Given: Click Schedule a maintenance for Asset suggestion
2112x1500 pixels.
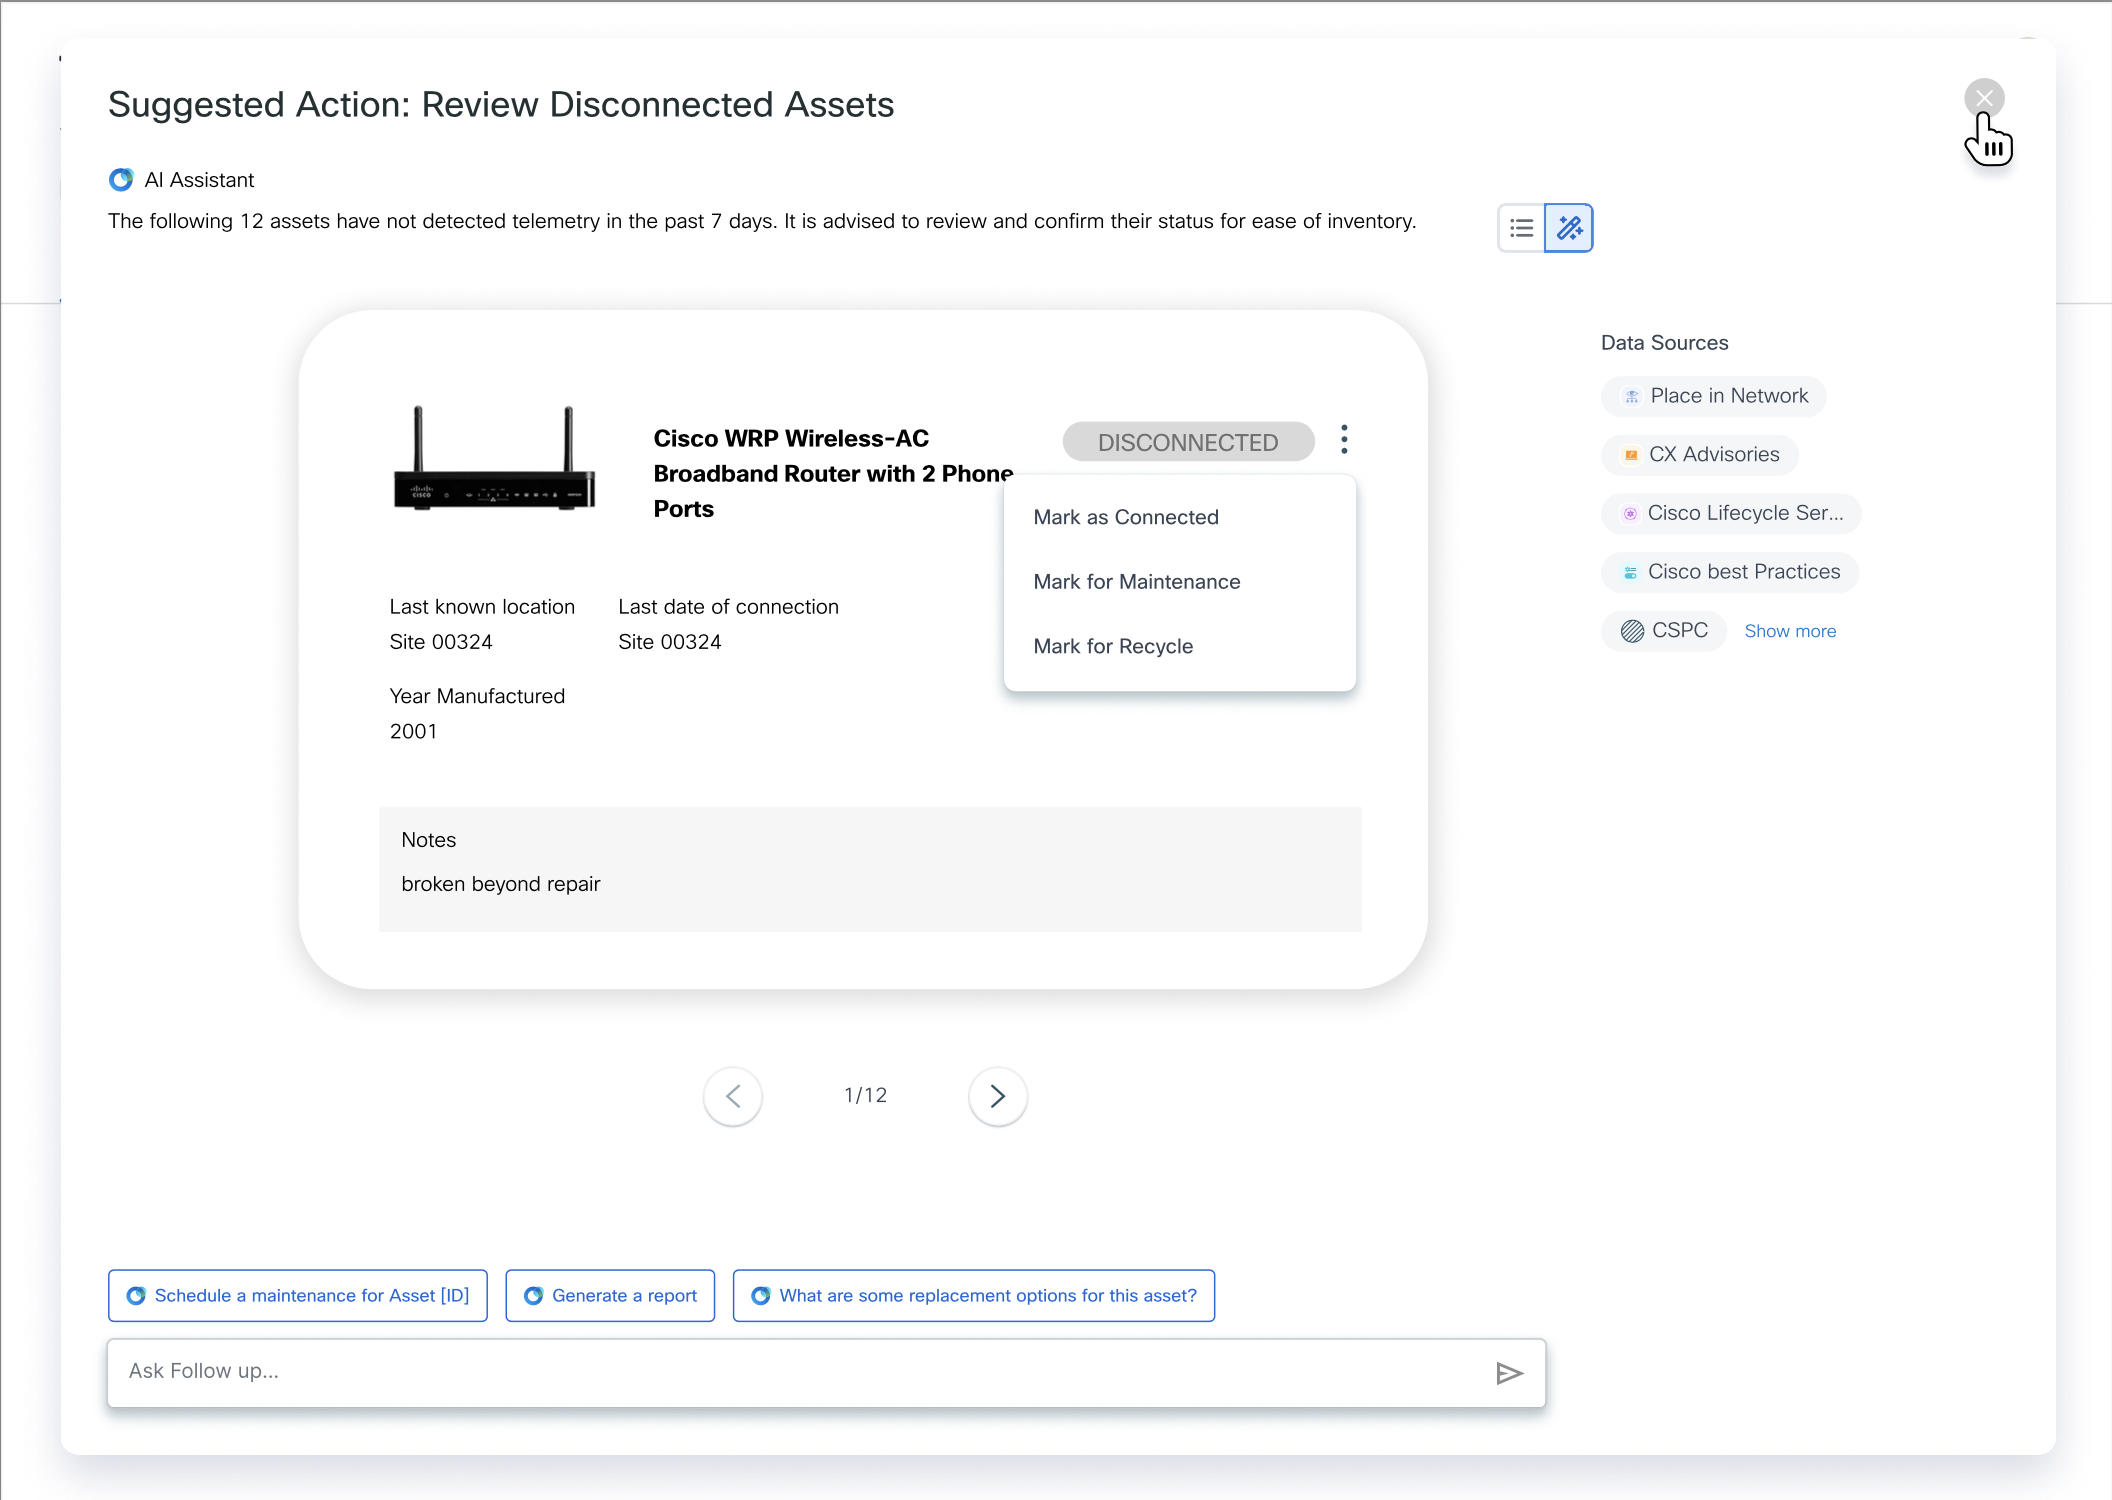Looking at the screenshot, I should coord(298,1296).
